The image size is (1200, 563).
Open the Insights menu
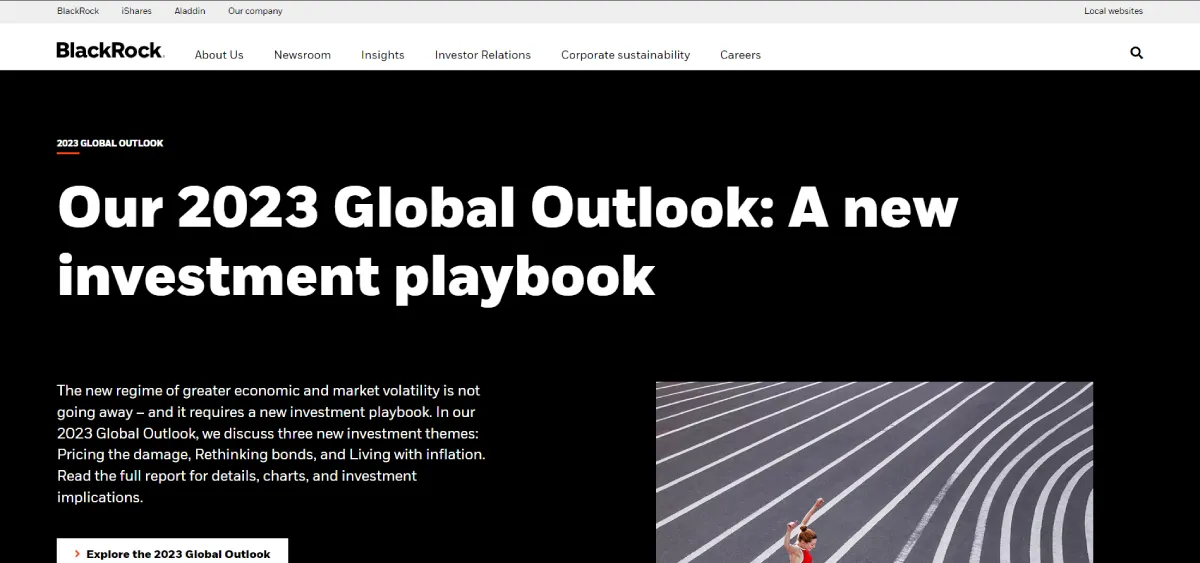(x=383, y=55)
